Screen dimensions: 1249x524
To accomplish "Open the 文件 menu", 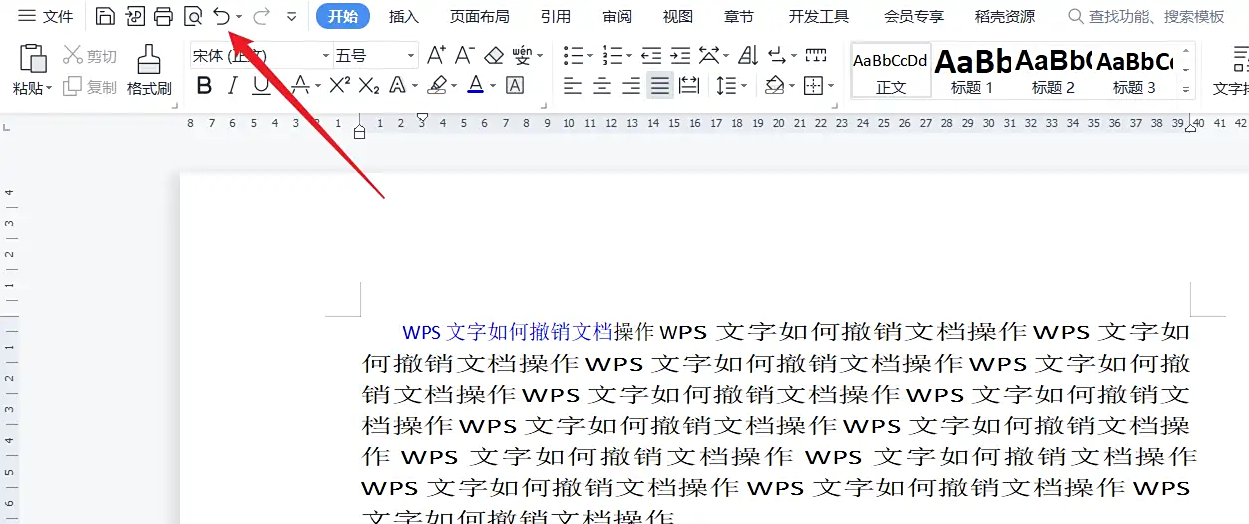I will pyautogui.click(x=46, y=16).
